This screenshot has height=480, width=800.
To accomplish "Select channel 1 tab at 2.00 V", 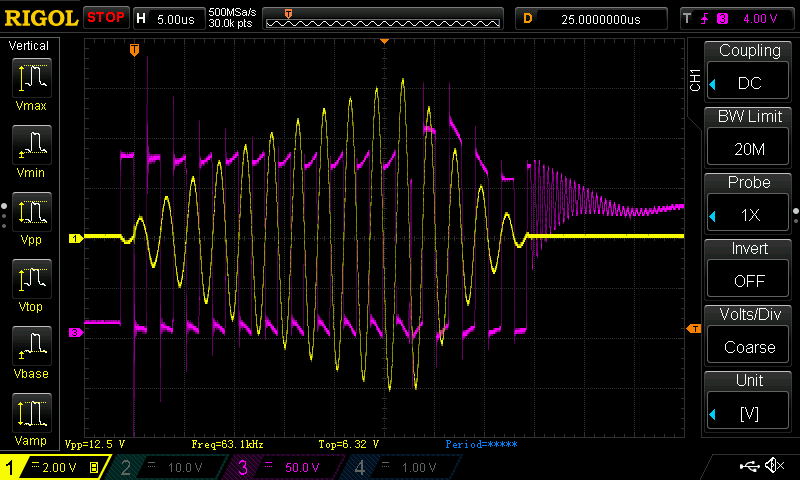I will click(x=52, y=467).
